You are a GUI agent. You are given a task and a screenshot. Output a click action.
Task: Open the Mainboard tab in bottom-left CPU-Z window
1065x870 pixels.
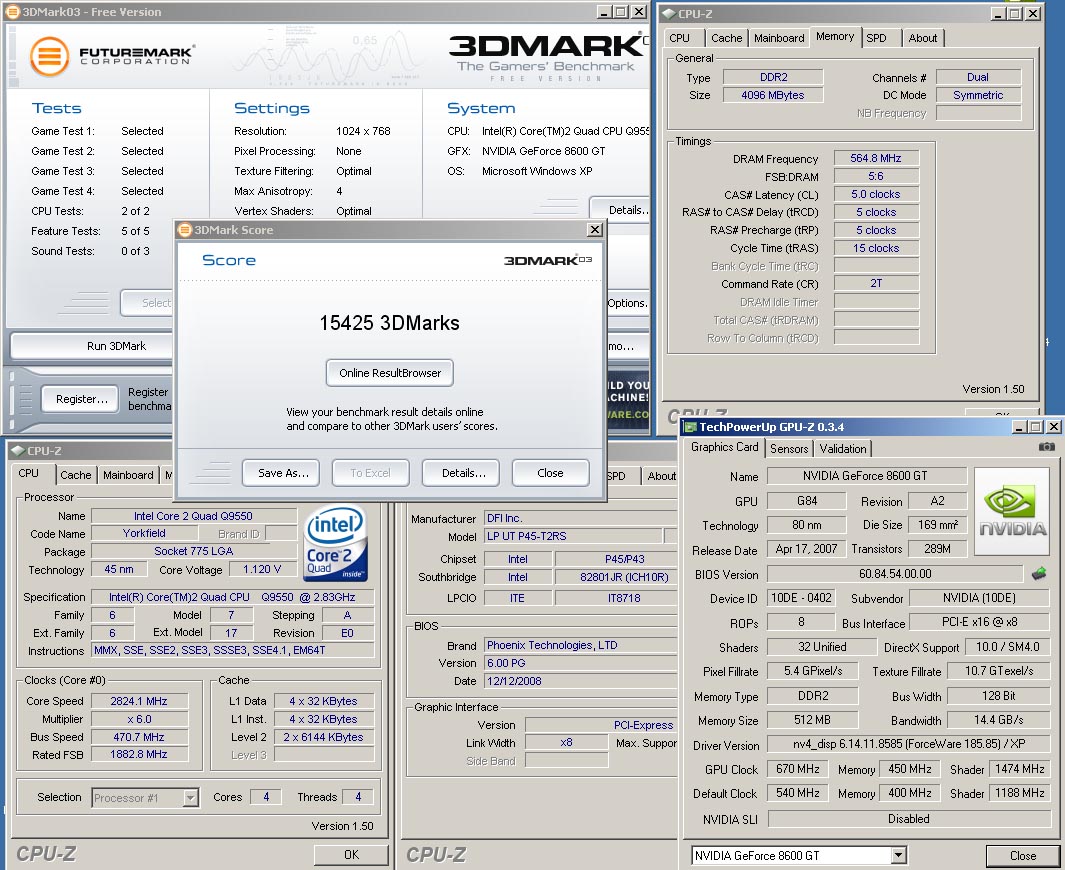(128, 475)
